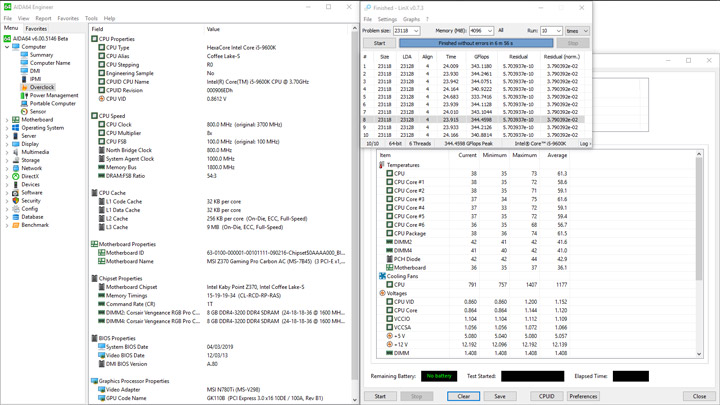Toggle the CPU VID voltage checkbox
The image size is (720, 405).
pos(389,302)
